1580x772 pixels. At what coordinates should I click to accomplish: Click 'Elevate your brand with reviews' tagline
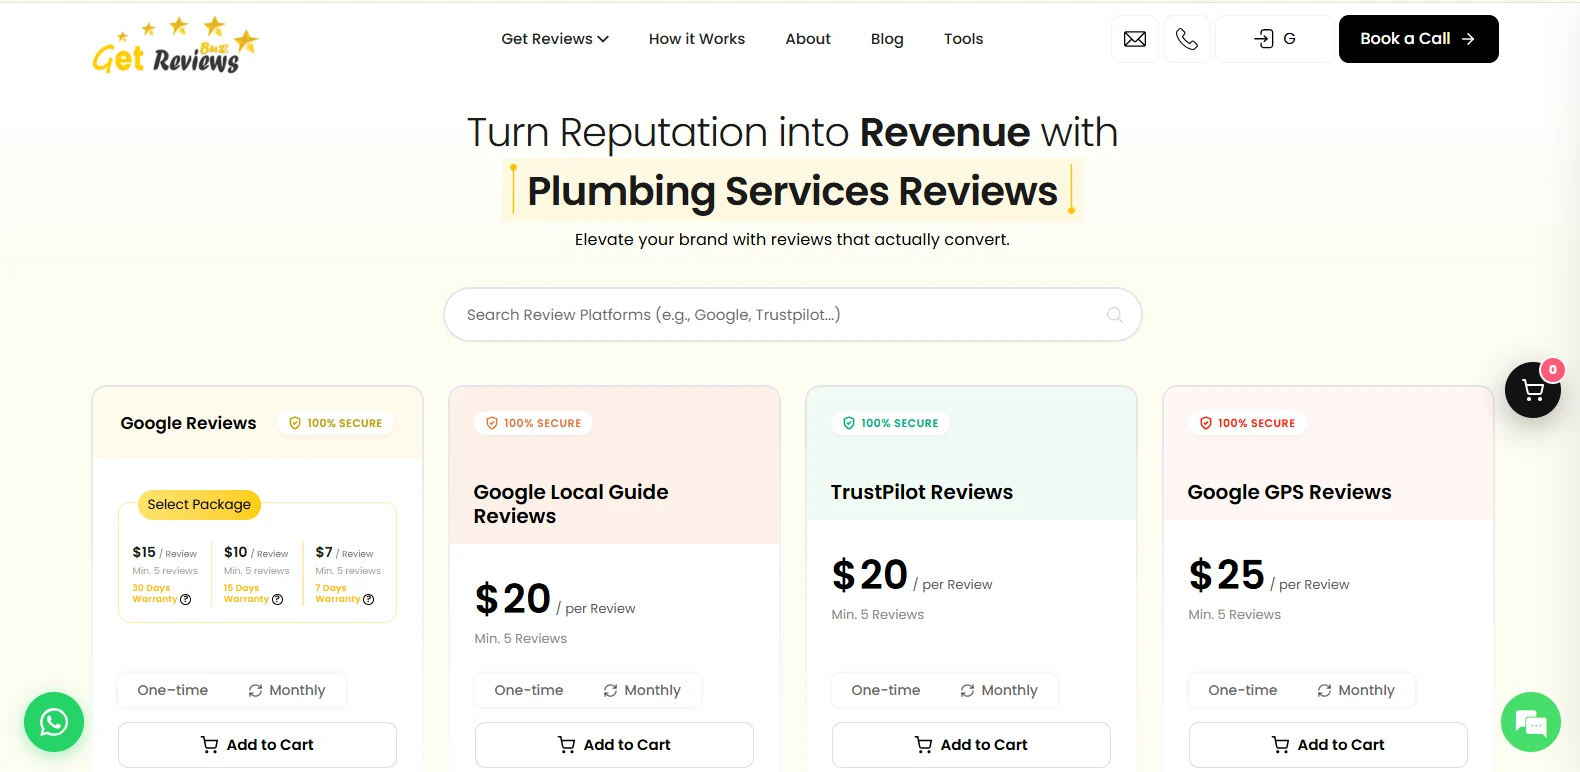click(x=792, y=240)
